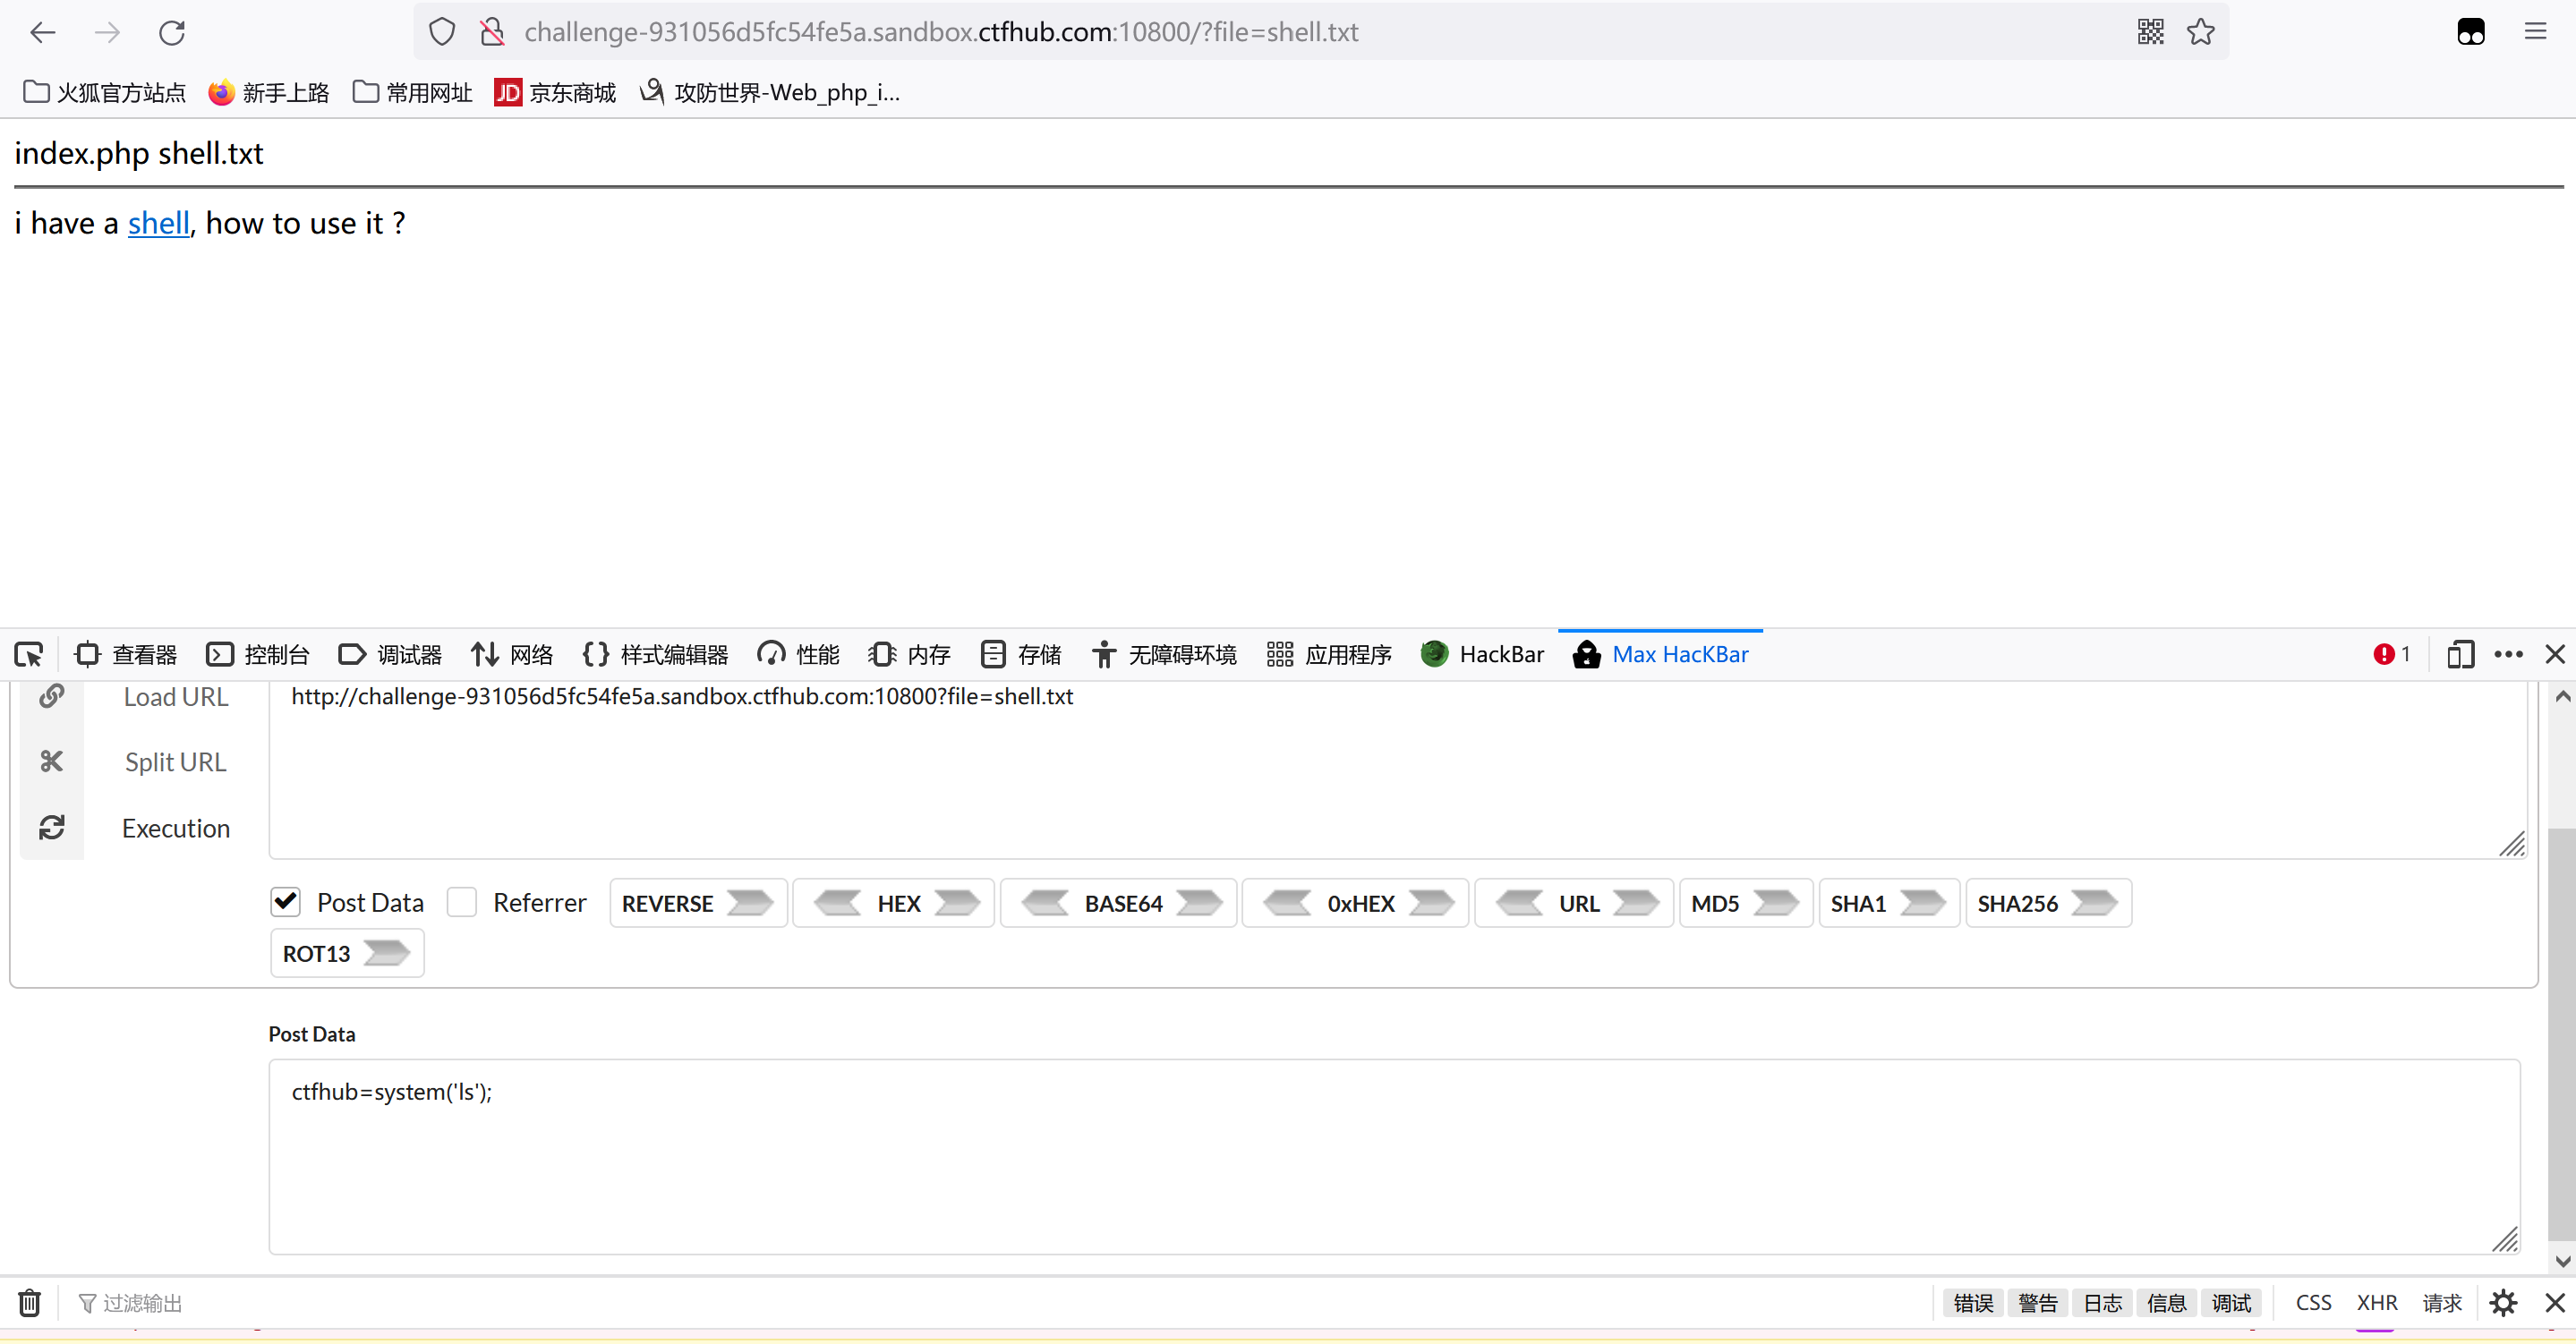Open the 新手上路 bookmark
This screenshot has width=2576, height=1344.
[x=268, y=92]
